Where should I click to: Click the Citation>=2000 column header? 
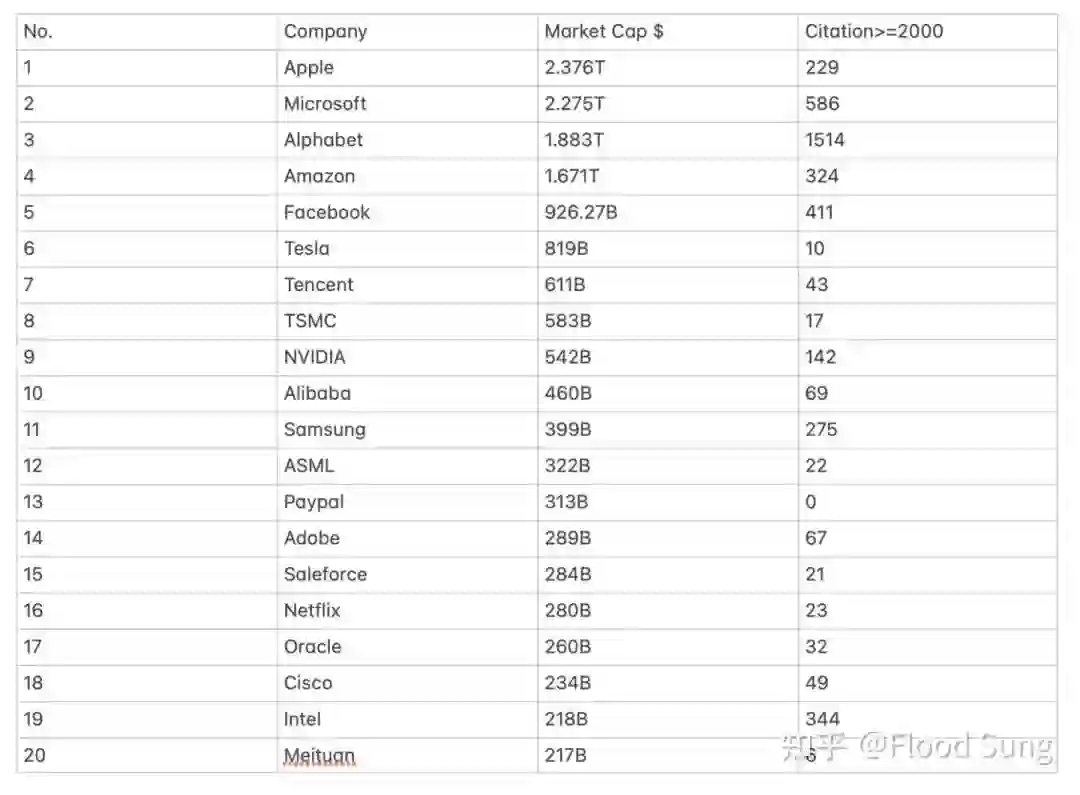coord(873,32)
